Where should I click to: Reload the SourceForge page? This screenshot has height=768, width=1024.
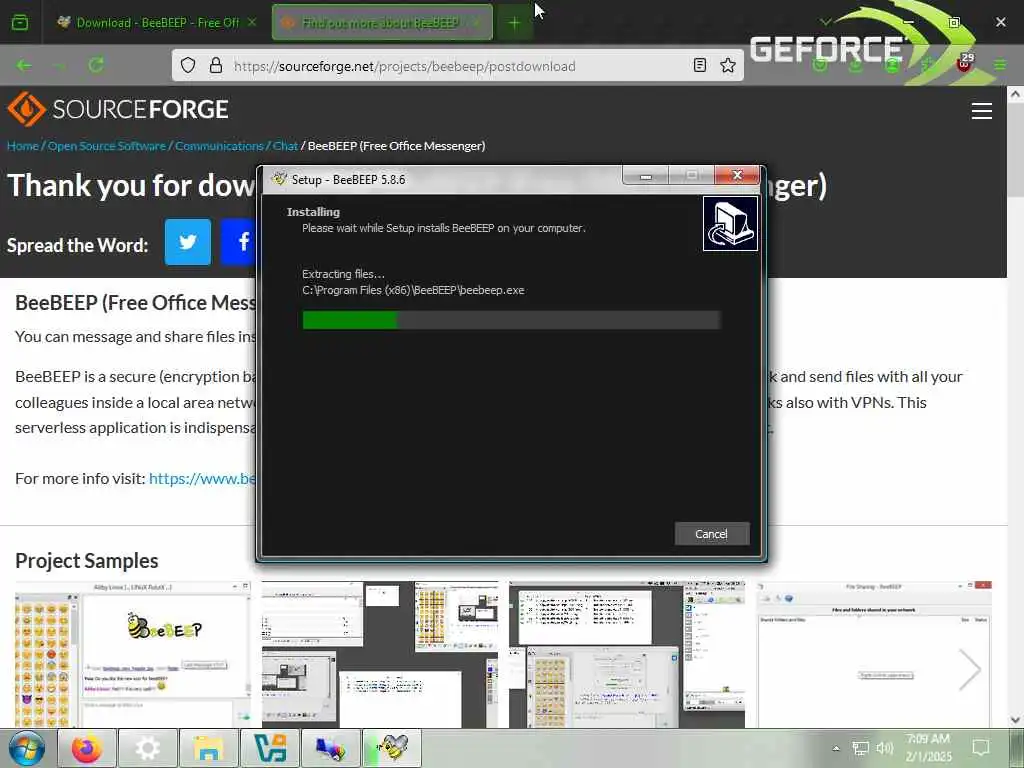click(96, 65)
